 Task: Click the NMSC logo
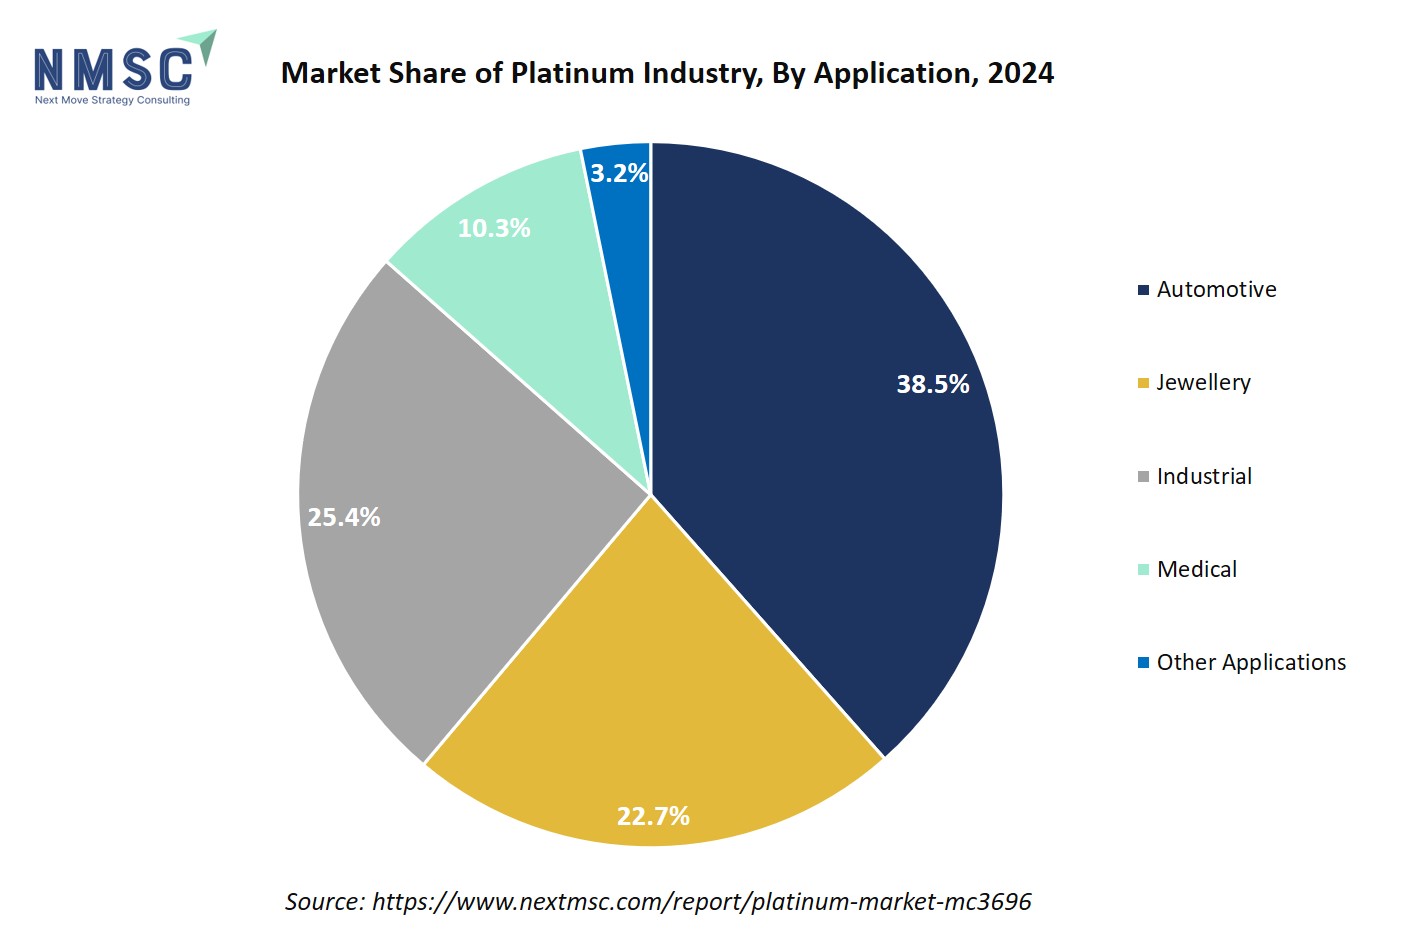point(113,69)
